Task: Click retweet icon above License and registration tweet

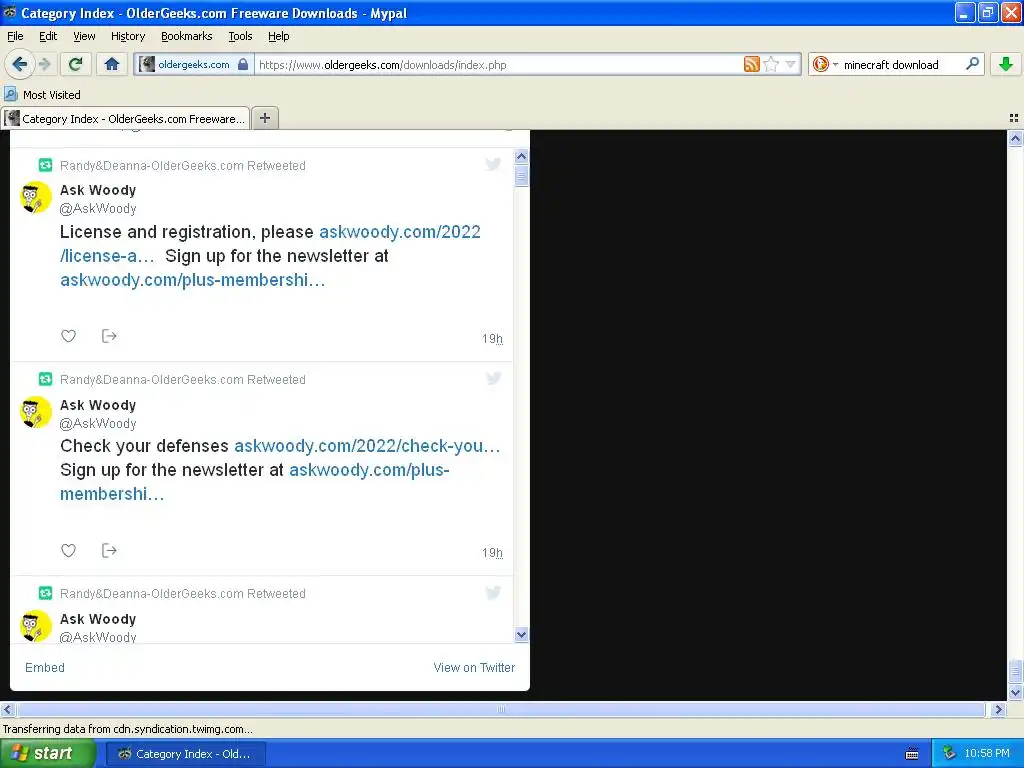Action: click(45, 165)
